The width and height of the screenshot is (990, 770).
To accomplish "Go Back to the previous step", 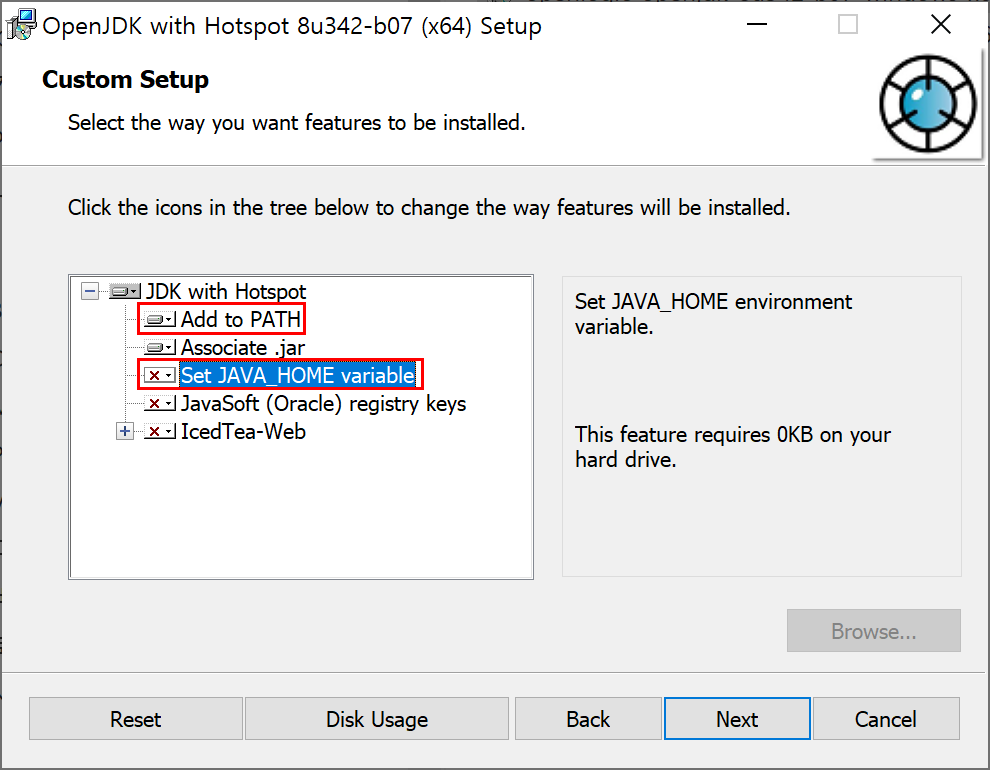I will [588, 719].
